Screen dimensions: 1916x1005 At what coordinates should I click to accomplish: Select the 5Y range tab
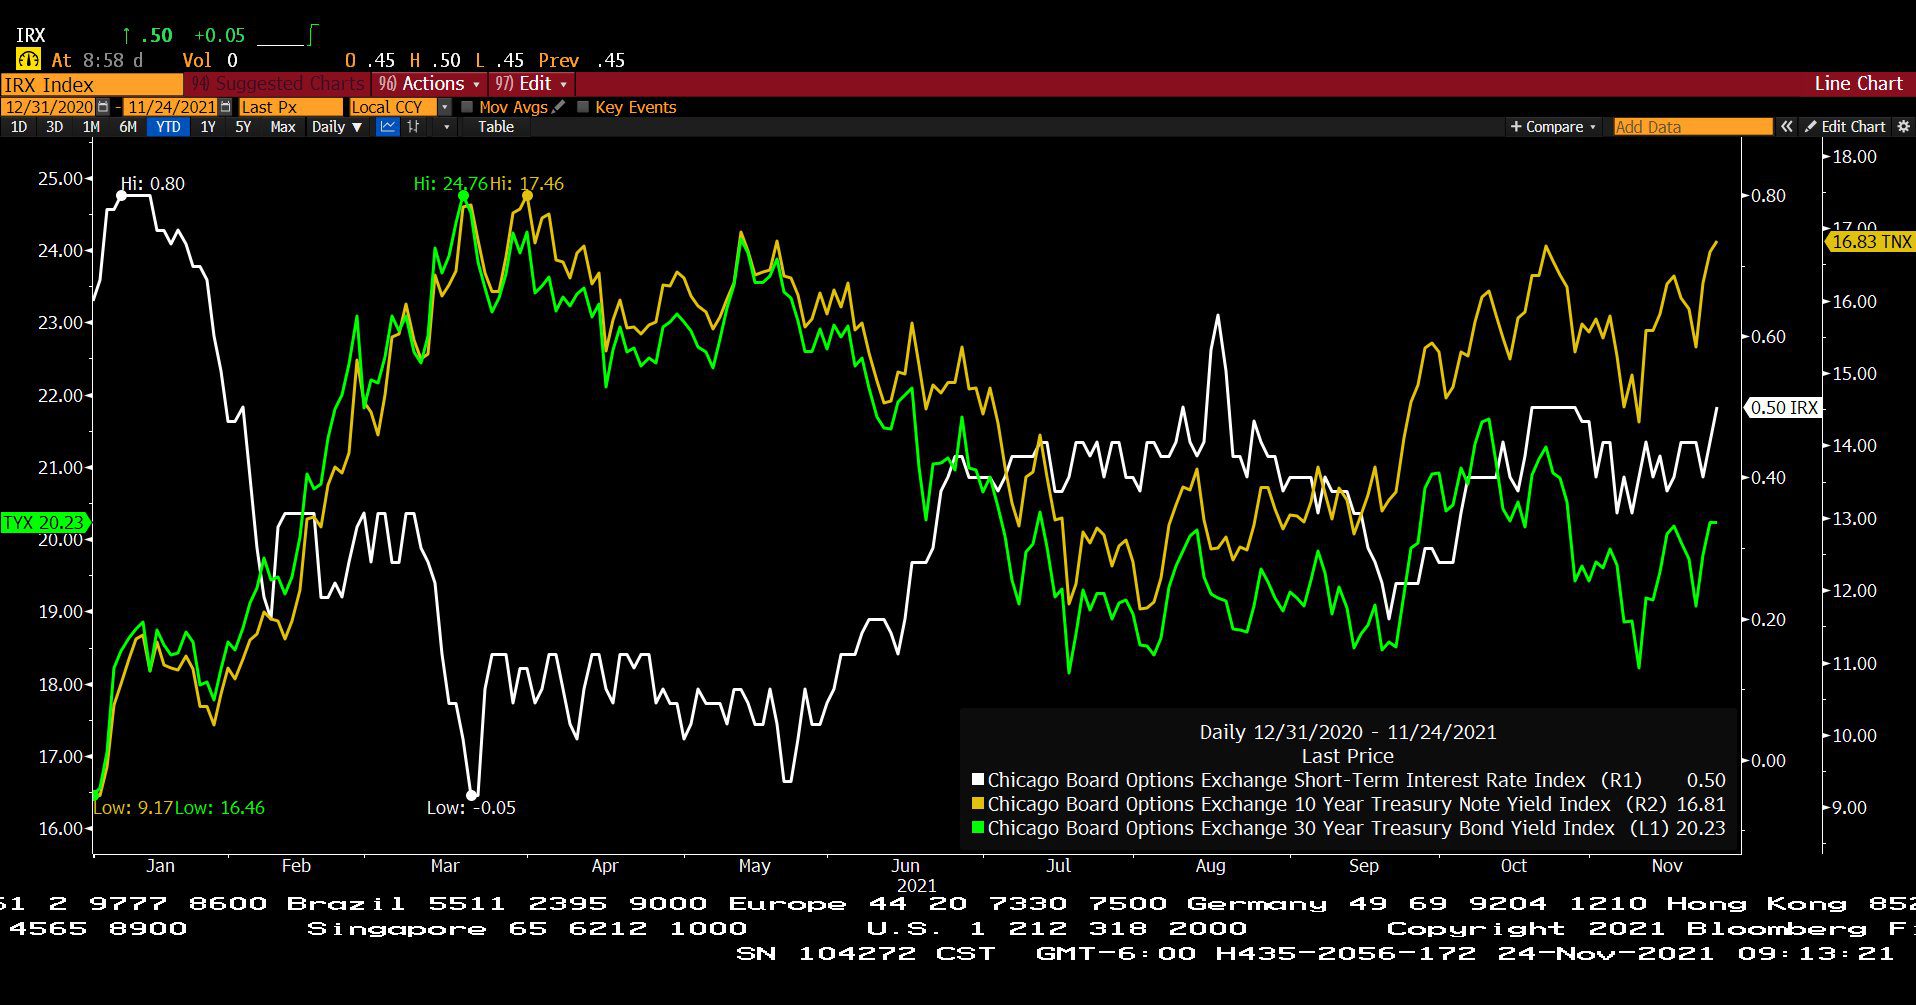click(243, 127)
